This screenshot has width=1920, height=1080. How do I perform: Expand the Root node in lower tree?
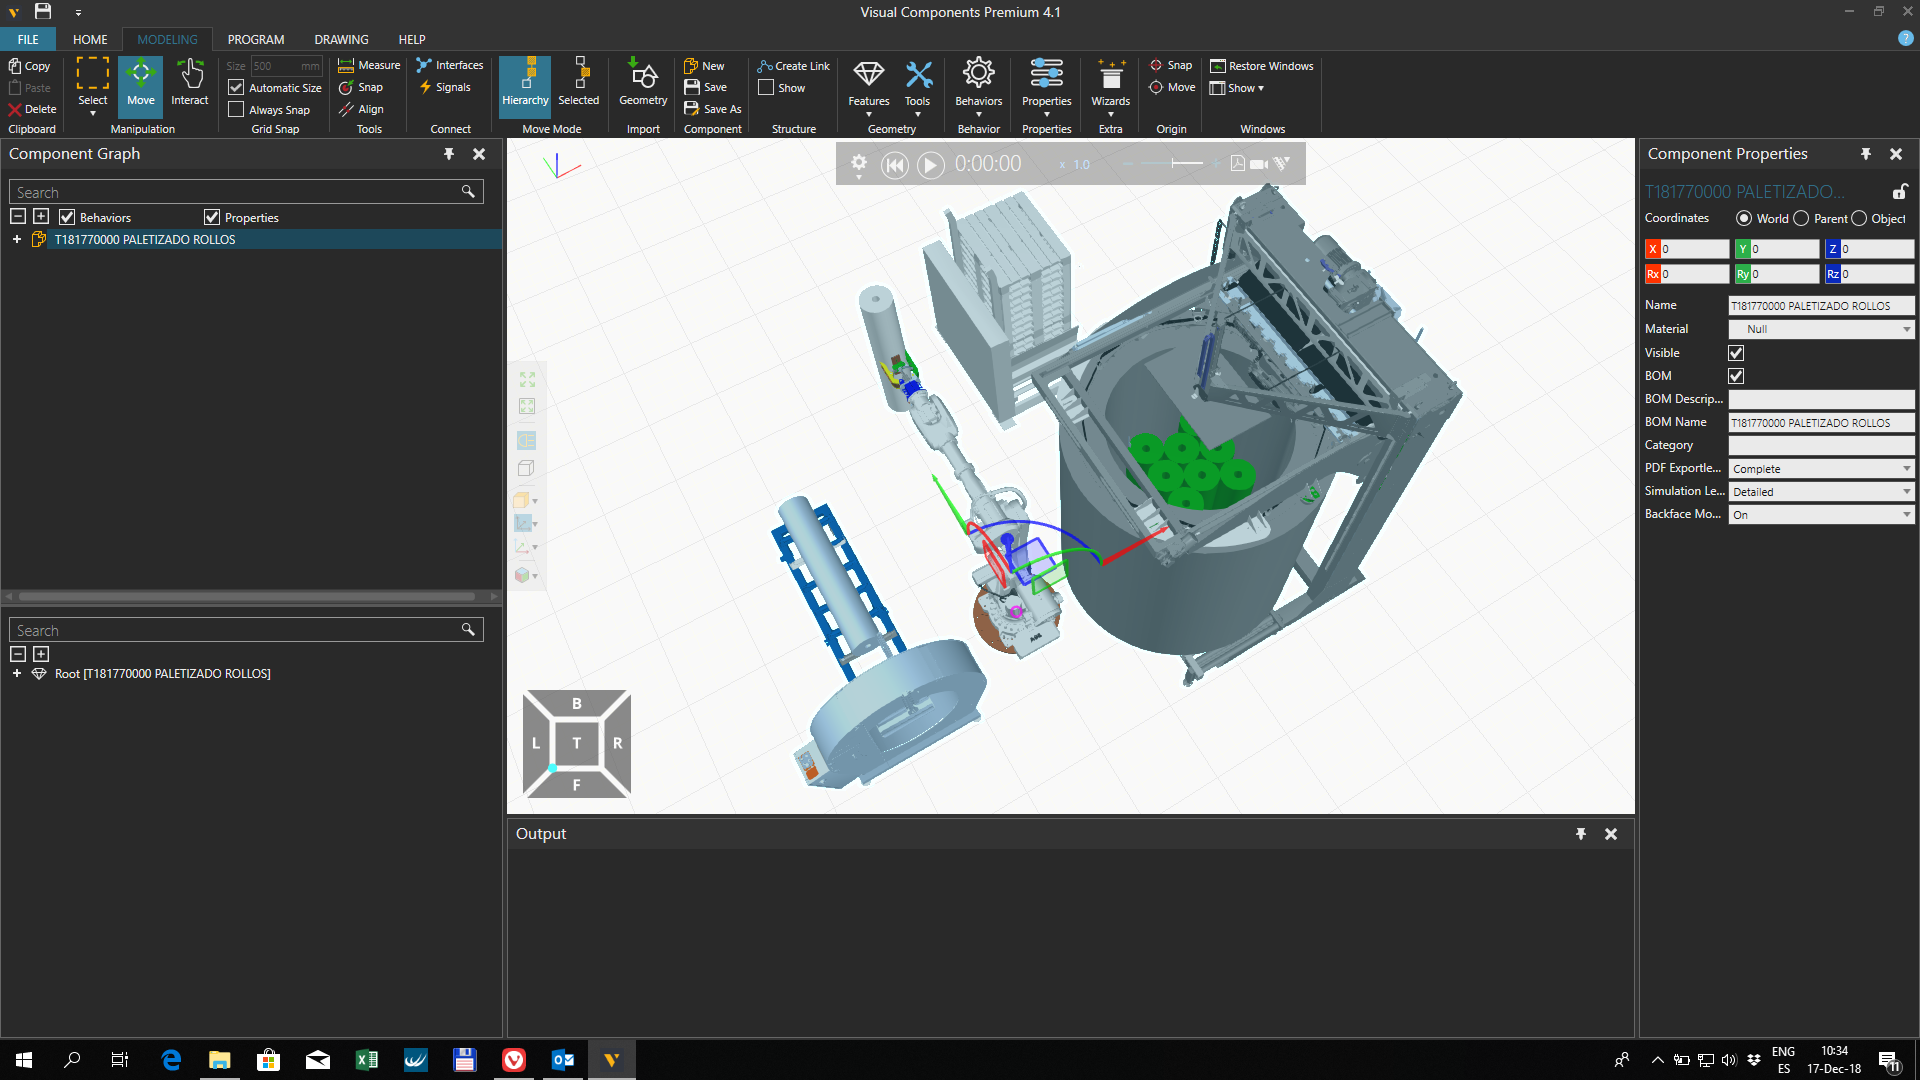[17, 674]
